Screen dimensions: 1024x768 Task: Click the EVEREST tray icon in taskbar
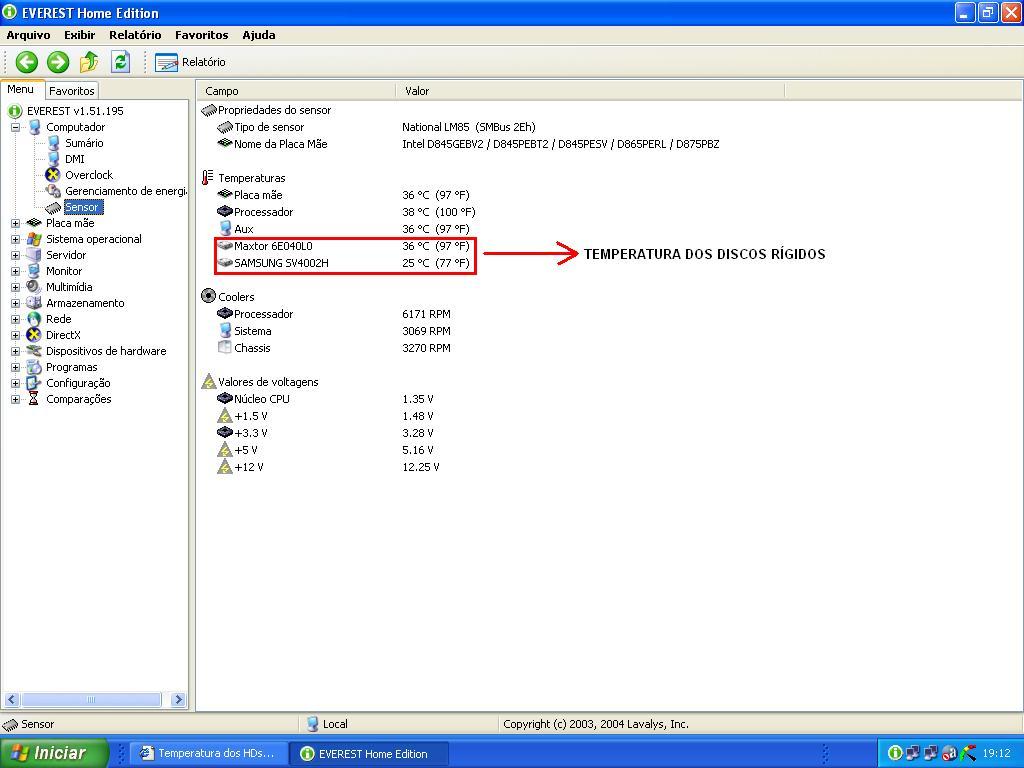click(x=895, y=754)
